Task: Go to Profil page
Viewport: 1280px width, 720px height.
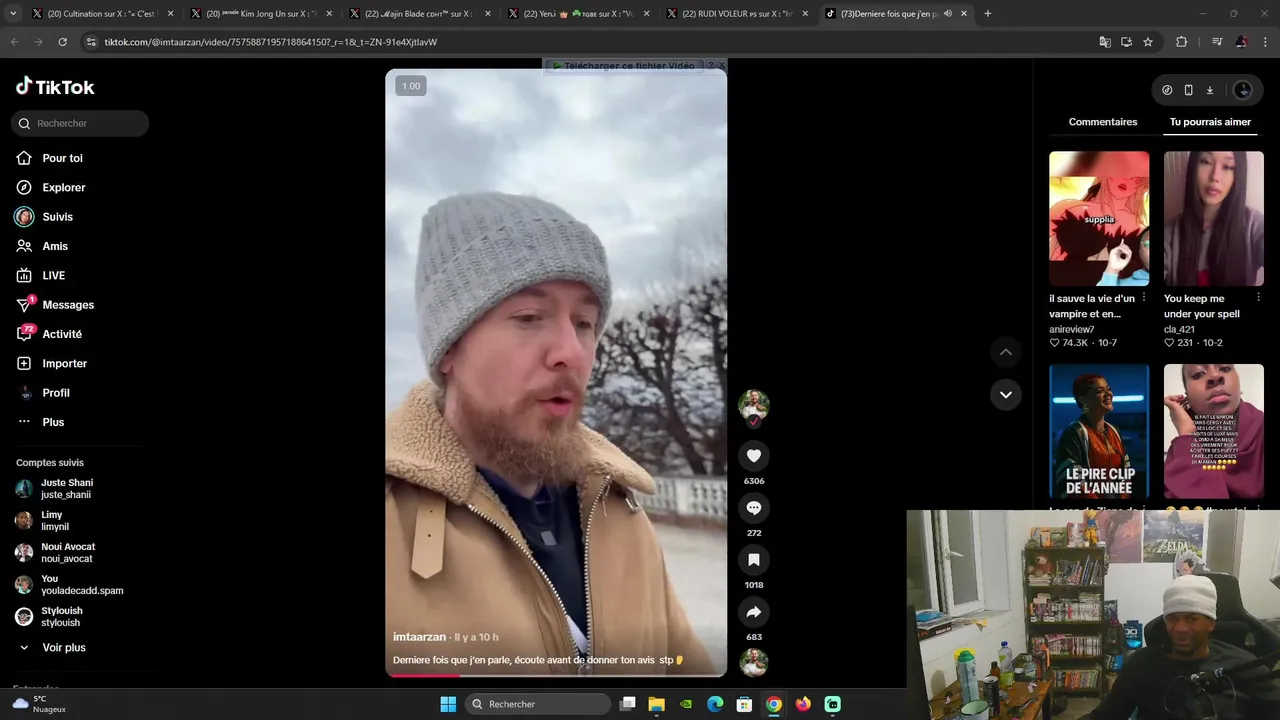Action: click(x=56, y=393)
